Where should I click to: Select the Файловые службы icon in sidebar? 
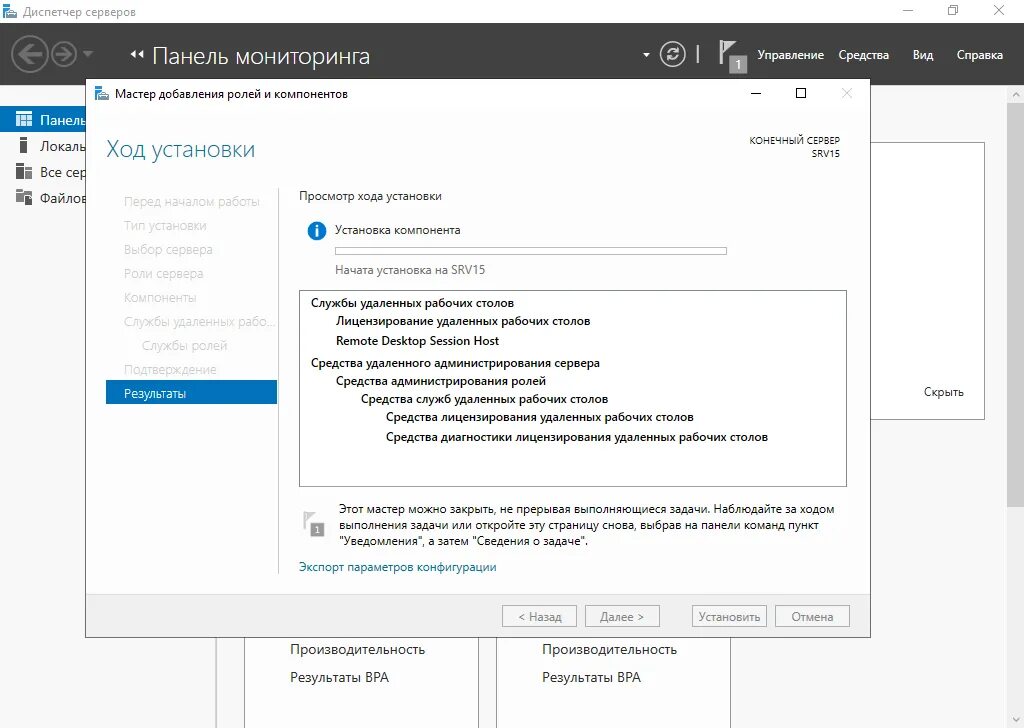pos(24,197)
